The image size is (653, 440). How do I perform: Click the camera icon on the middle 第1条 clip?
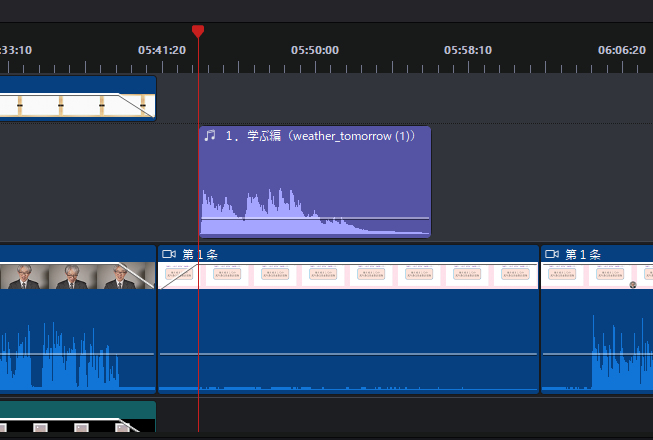[169, 255]
